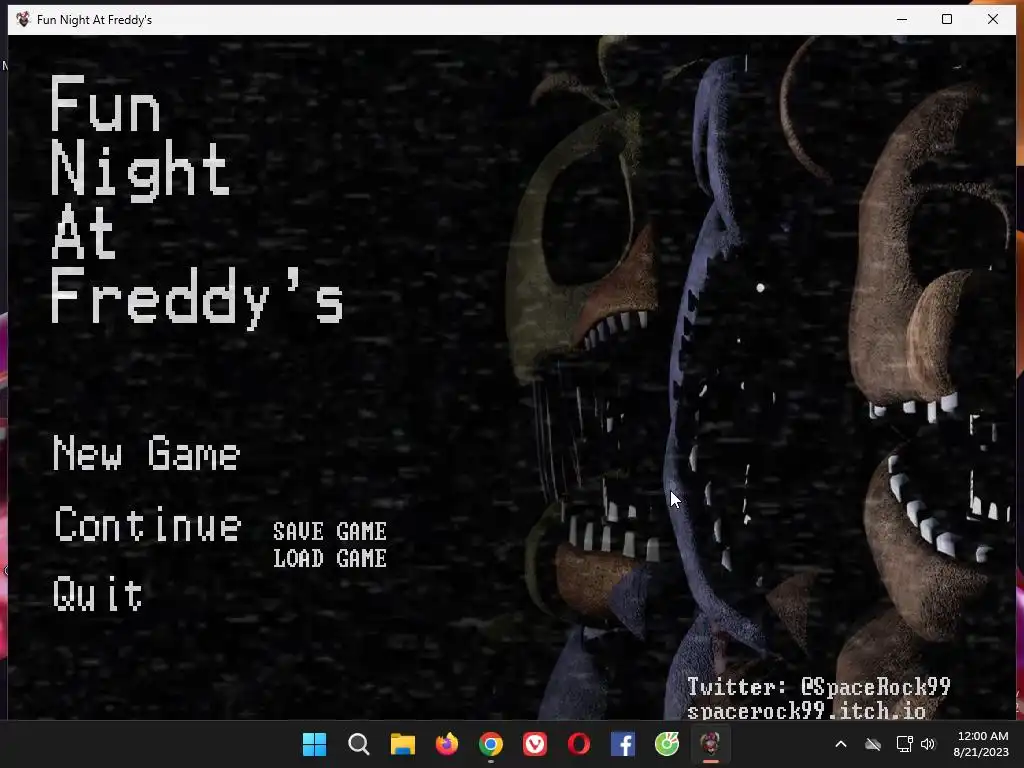Choose Quit in the game menu
Viewport: 1024px width, 768px height.
97,594
